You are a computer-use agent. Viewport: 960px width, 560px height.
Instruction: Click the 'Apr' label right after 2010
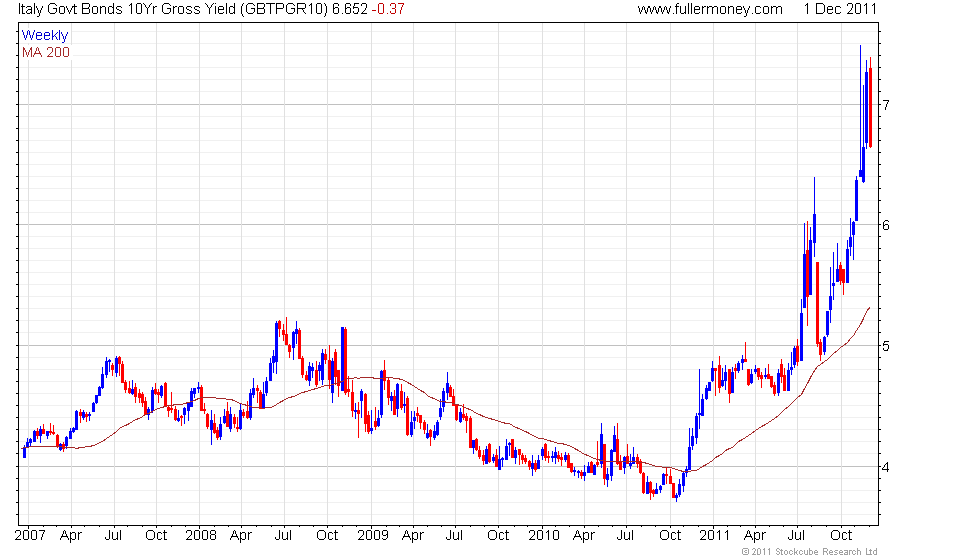tap(584, 536)
